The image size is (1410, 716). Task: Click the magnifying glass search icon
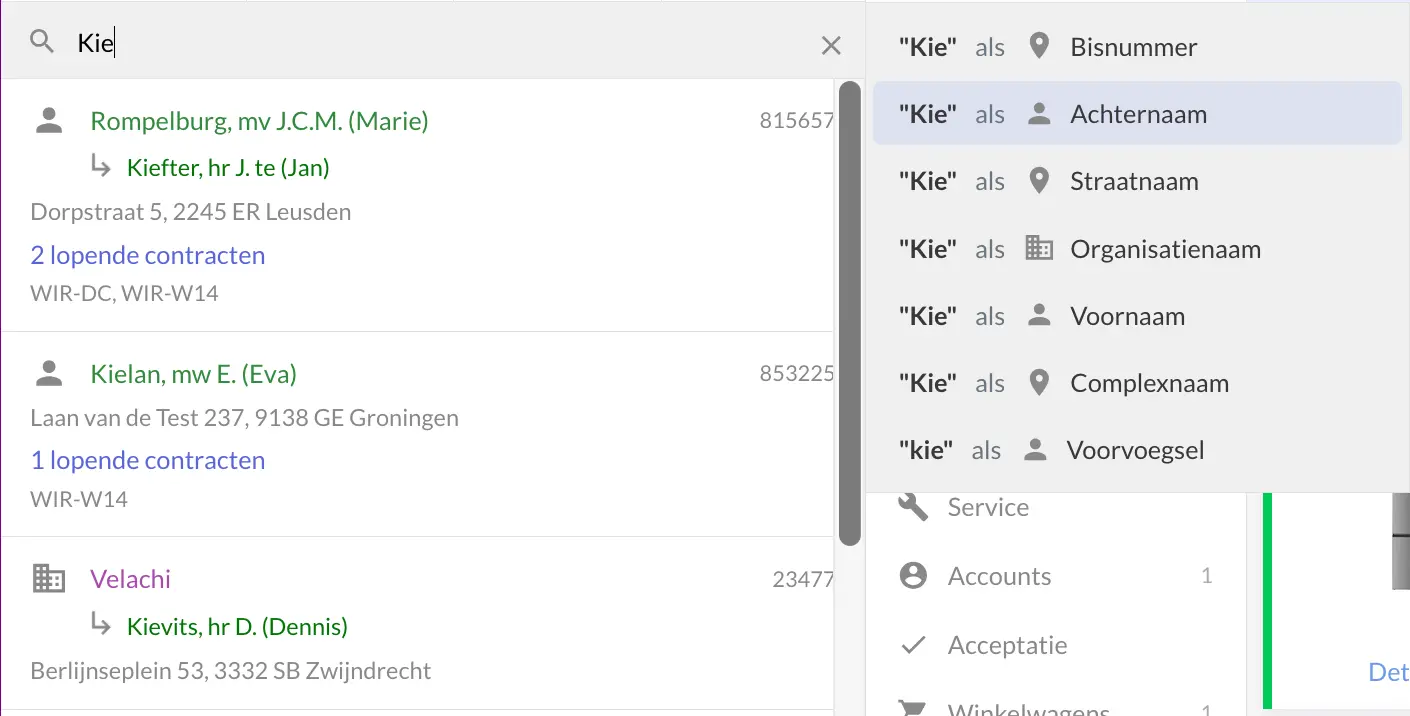[41, 41]
